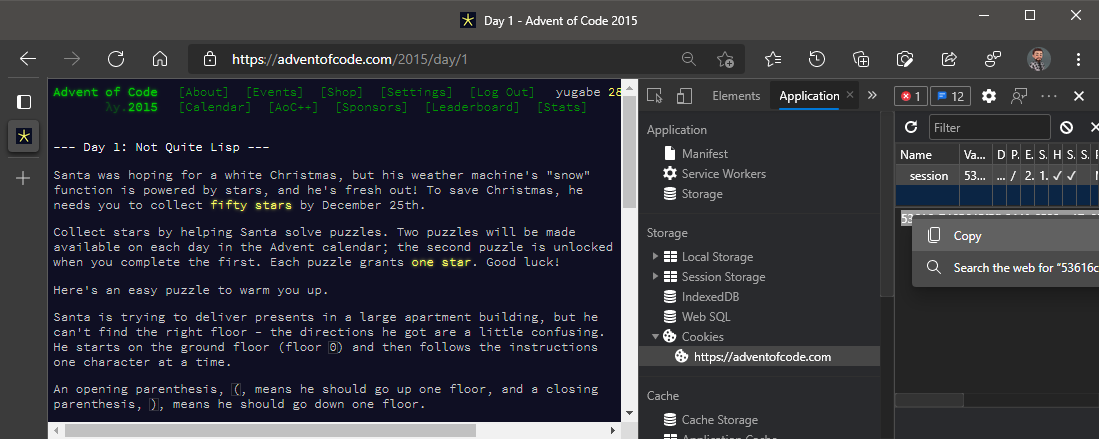Image resolution: width=1099 pixels, height=439 pixels.
Task: Open DevTools settings gear
Action: [x=989, y=96]
